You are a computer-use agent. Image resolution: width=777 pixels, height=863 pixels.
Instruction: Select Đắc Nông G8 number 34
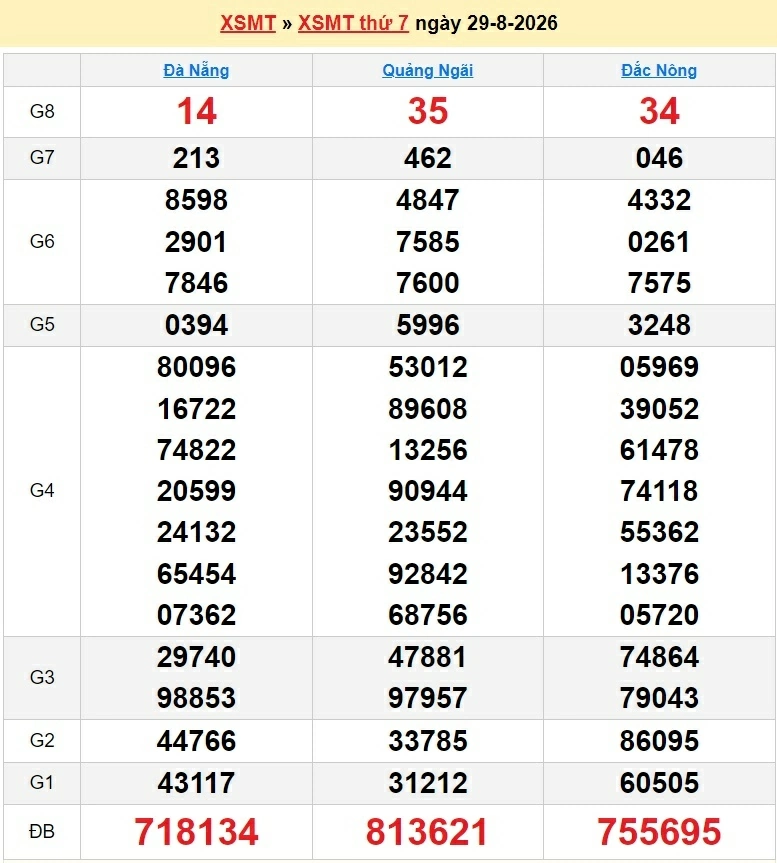pyautogui.click(x=659, y=111)
